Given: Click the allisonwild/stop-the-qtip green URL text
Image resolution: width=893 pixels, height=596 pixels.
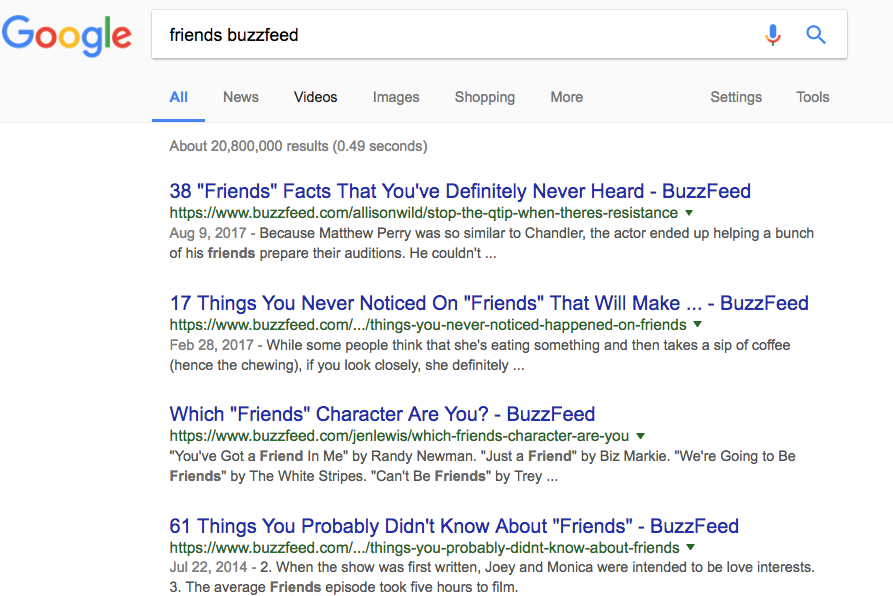Looking at the screenshot, I should click(x=424, y=213).
